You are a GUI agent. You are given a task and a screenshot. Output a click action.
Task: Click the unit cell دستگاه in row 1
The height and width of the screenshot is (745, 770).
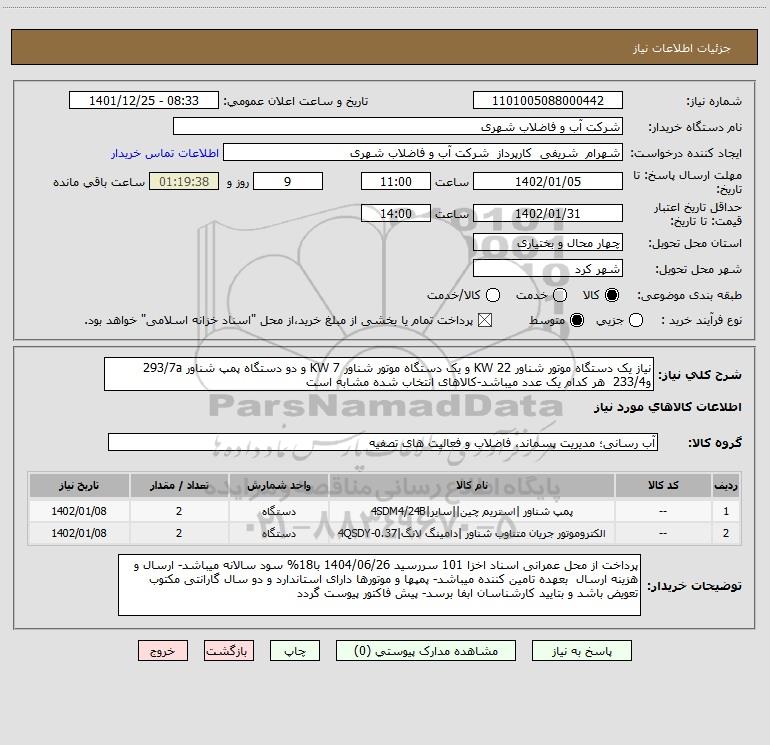pyautogui.click(x=278, y=511)
